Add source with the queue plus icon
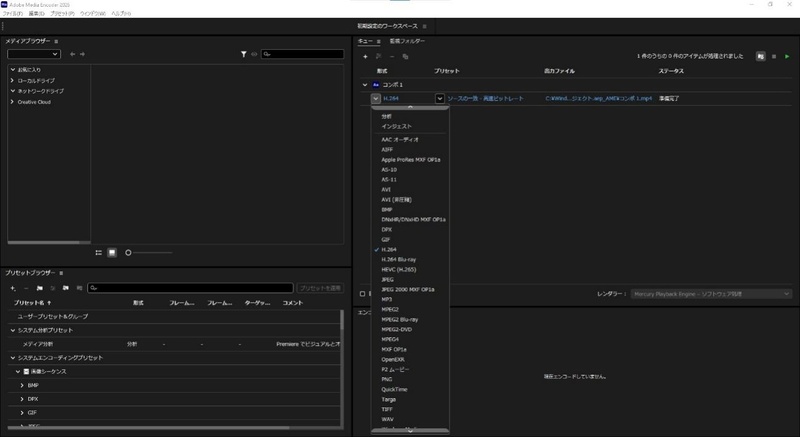 click(365, 57)
